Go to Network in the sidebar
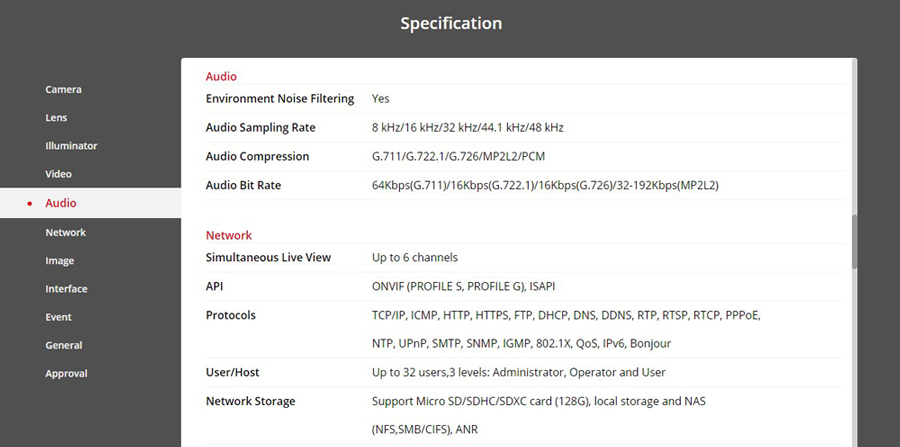 [65, 232]
